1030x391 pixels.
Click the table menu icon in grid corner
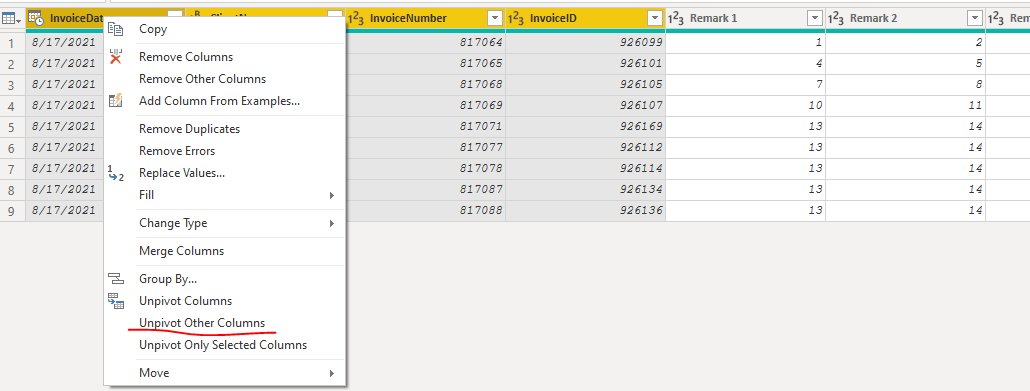[x=12, y=19]
